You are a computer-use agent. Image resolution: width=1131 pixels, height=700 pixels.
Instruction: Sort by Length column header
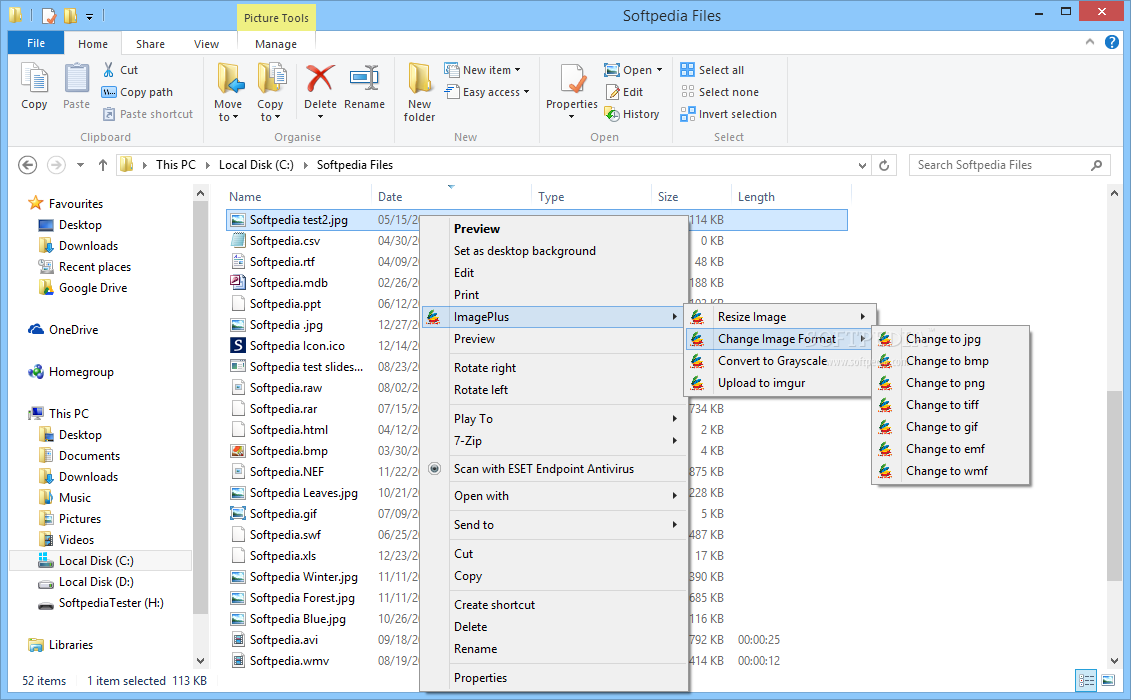pyautogui.click(x=756, y=197)
